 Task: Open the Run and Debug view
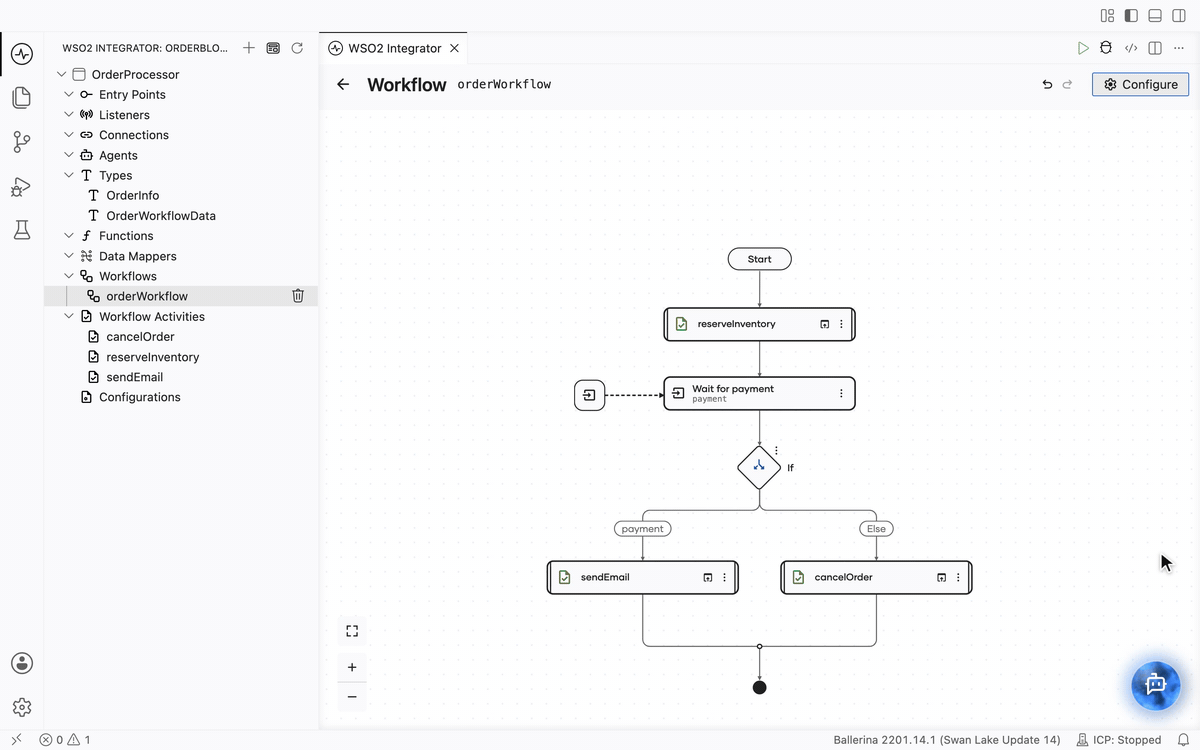pyautogui.click(x=22, y=187)
